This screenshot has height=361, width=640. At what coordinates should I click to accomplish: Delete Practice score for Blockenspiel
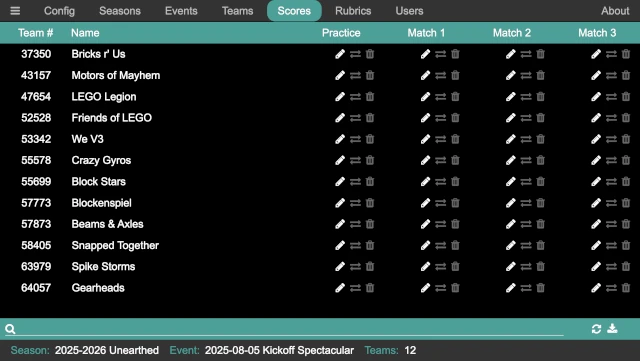(x=370, y=203)
